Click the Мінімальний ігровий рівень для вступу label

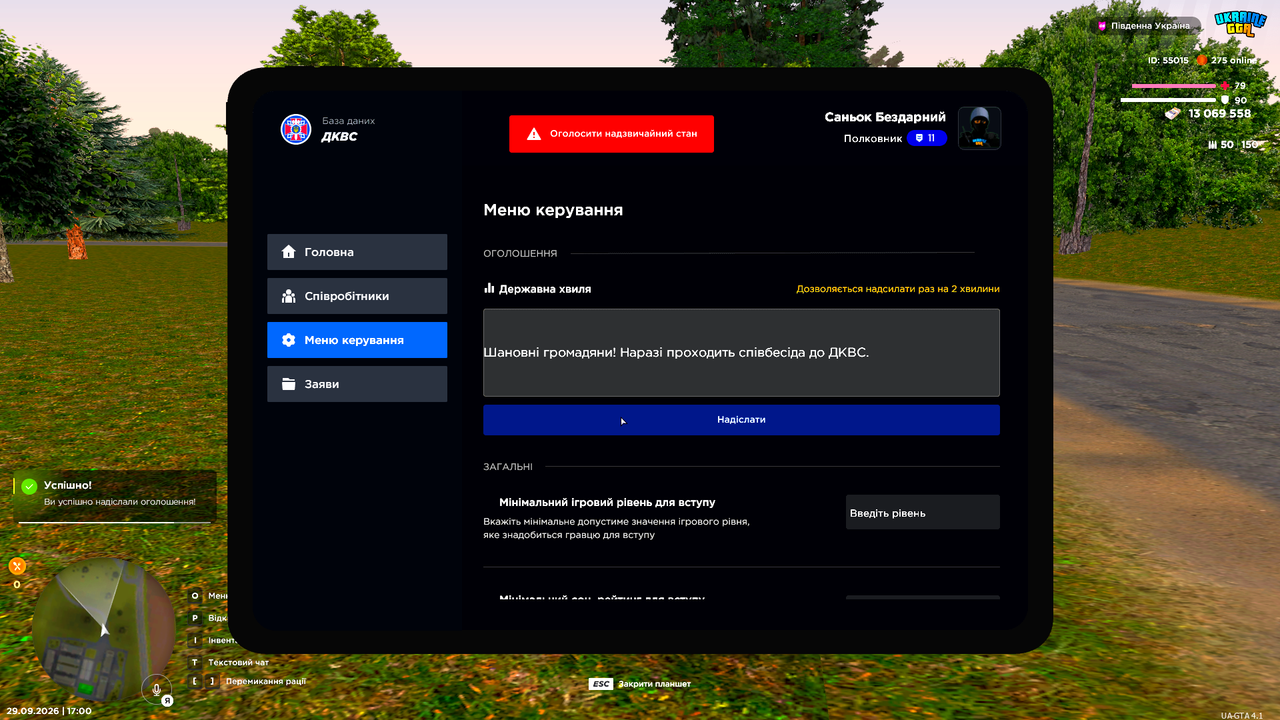point(607,502)
